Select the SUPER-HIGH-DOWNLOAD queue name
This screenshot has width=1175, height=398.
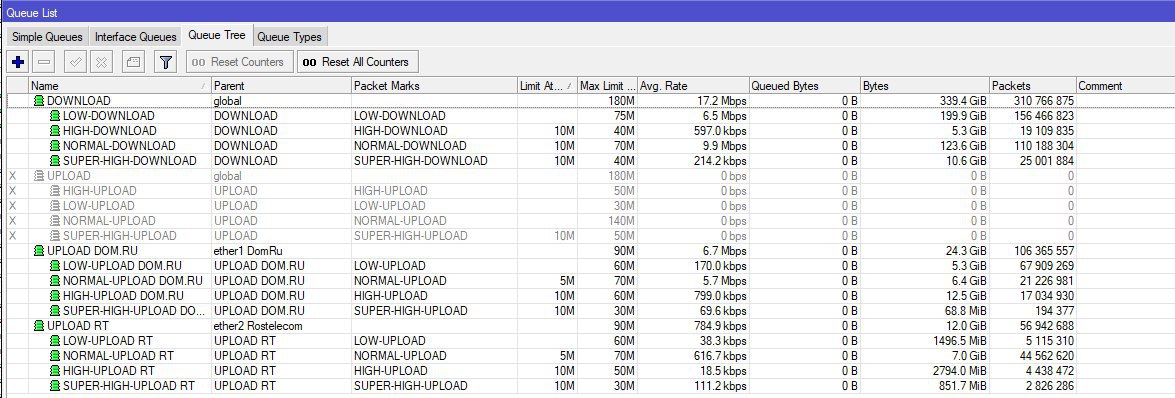(x=130, y=160)
